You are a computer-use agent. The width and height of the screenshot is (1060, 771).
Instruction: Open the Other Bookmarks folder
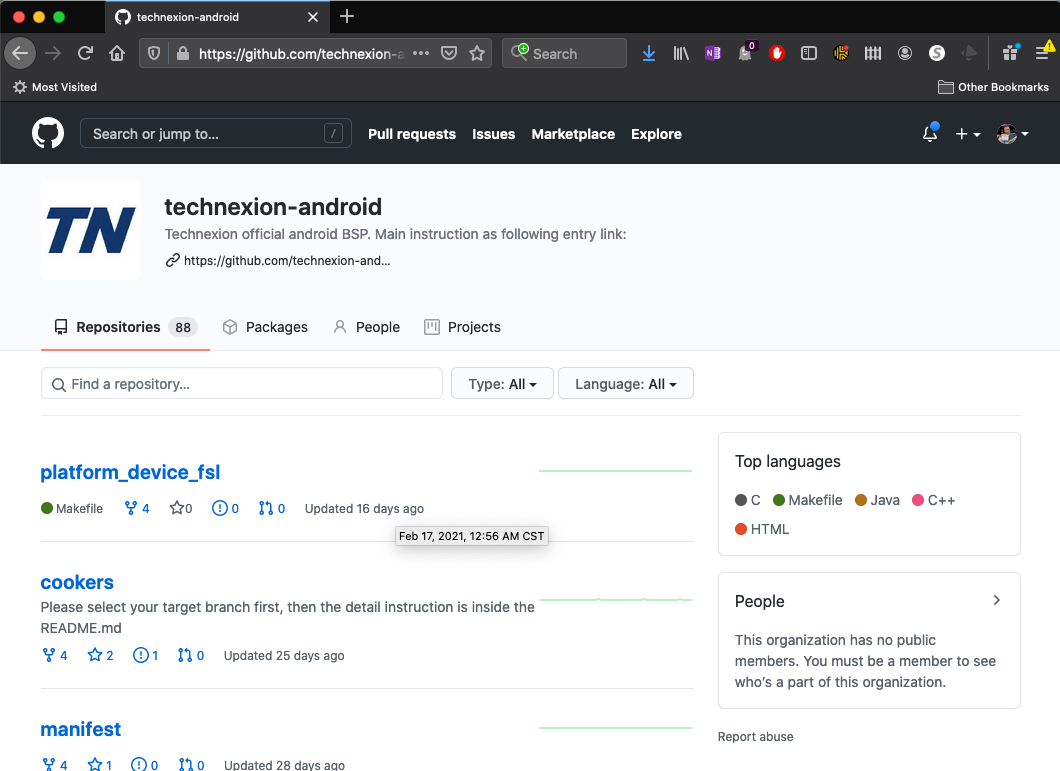(993, 87)
